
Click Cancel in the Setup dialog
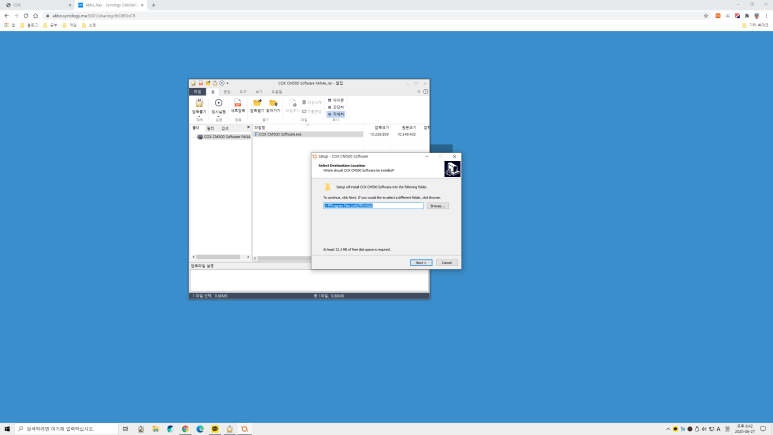click(x=447, y=262)
